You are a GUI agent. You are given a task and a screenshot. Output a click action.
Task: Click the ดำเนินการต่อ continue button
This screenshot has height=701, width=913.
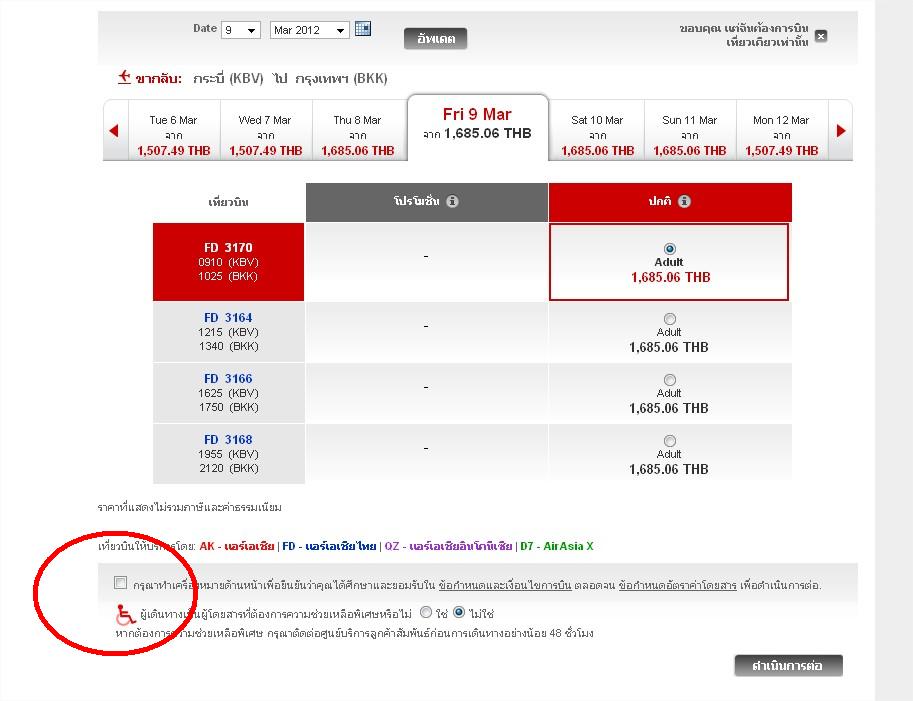(x=788, y=665)
